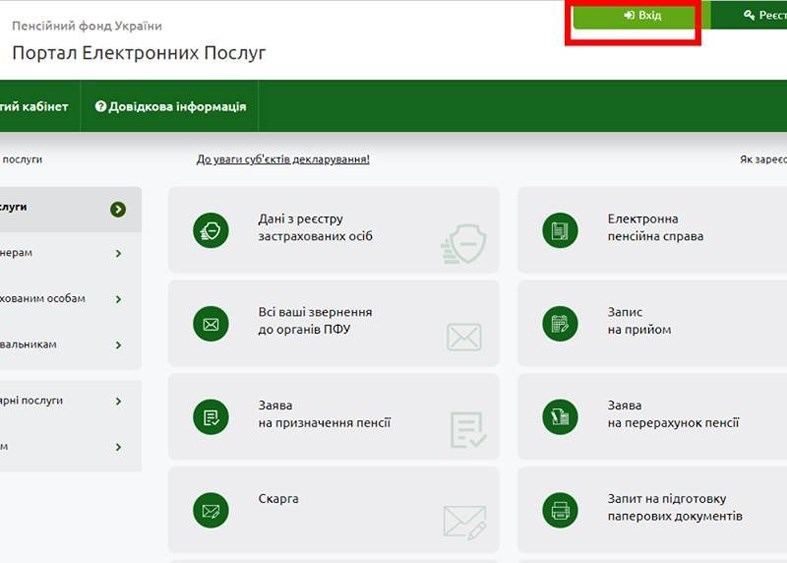
Task: Click the circled arrow icon in the sidebar
Action: click(118, 209)
